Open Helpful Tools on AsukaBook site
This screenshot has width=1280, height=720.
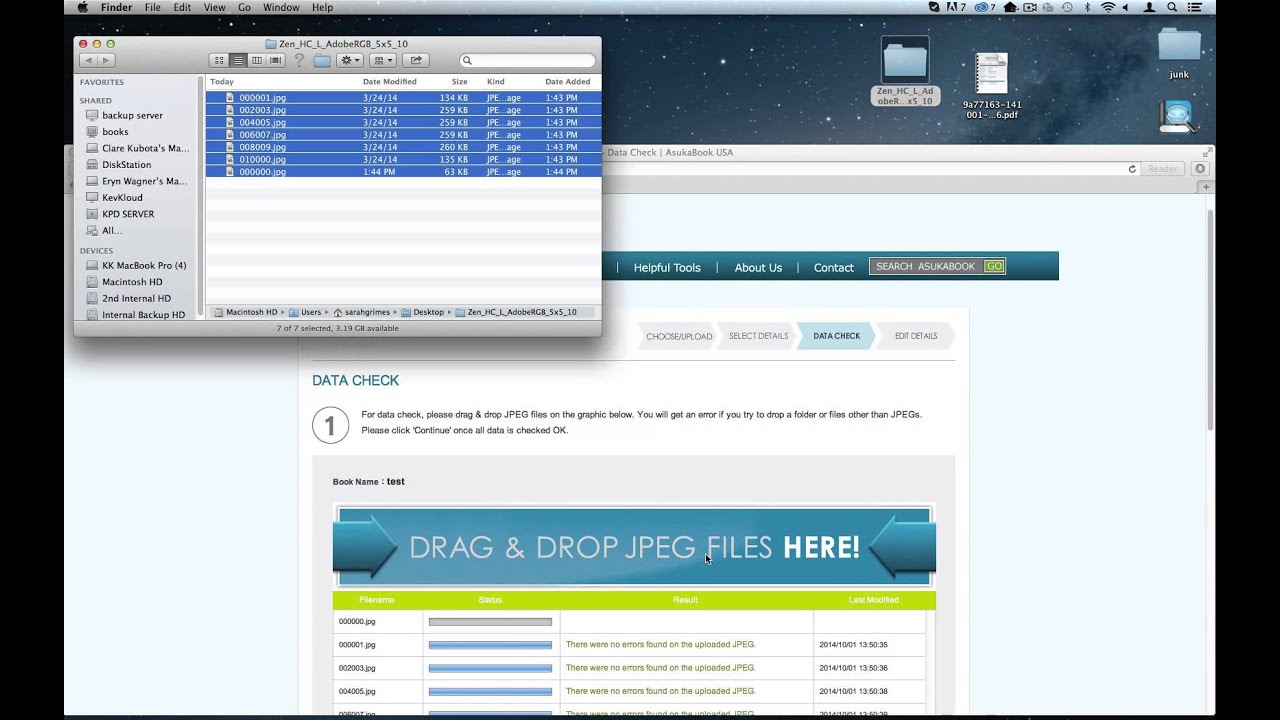point(667,267)
